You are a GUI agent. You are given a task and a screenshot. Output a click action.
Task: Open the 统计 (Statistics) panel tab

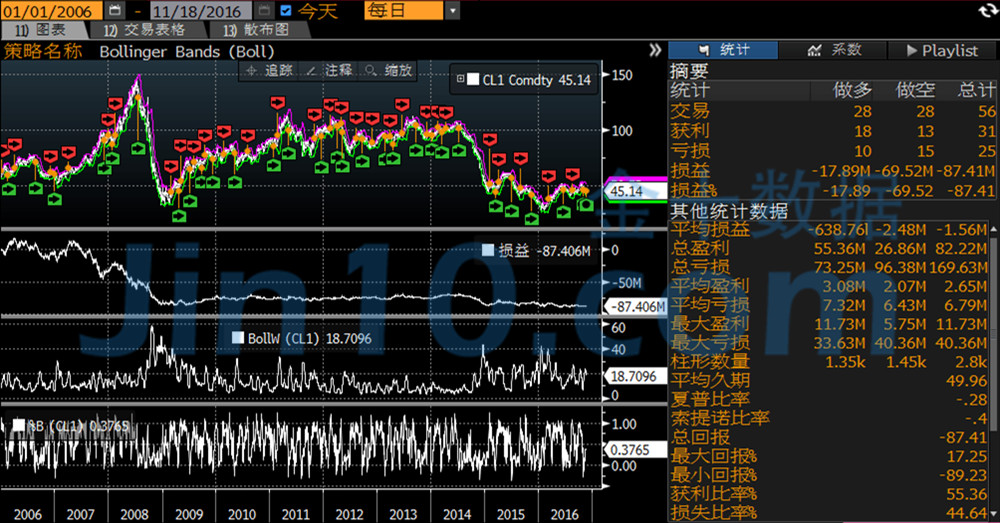(723, 50)
